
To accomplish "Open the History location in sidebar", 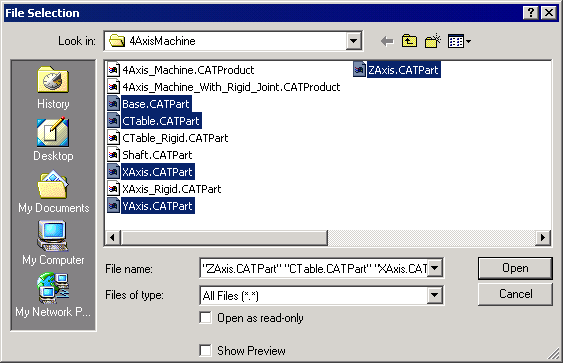I will coord(53,88).
